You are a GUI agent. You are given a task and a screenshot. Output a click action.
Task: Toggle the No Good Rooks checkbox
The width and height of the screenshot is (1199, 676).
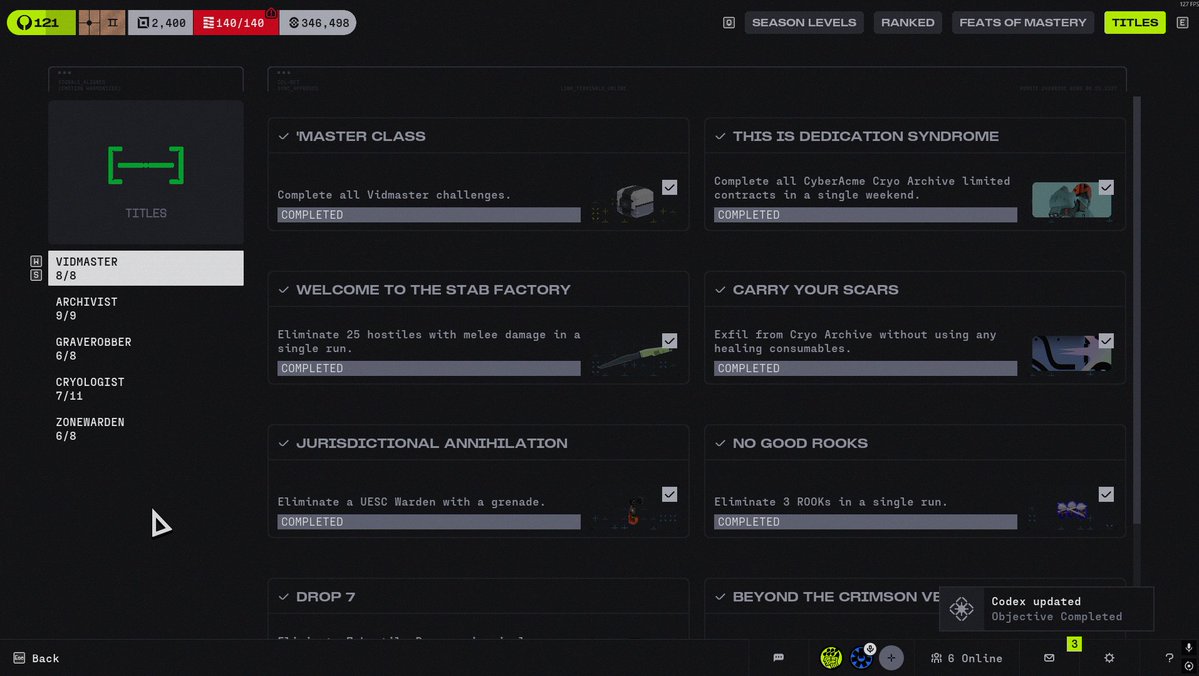click(x=1106, y=495)
